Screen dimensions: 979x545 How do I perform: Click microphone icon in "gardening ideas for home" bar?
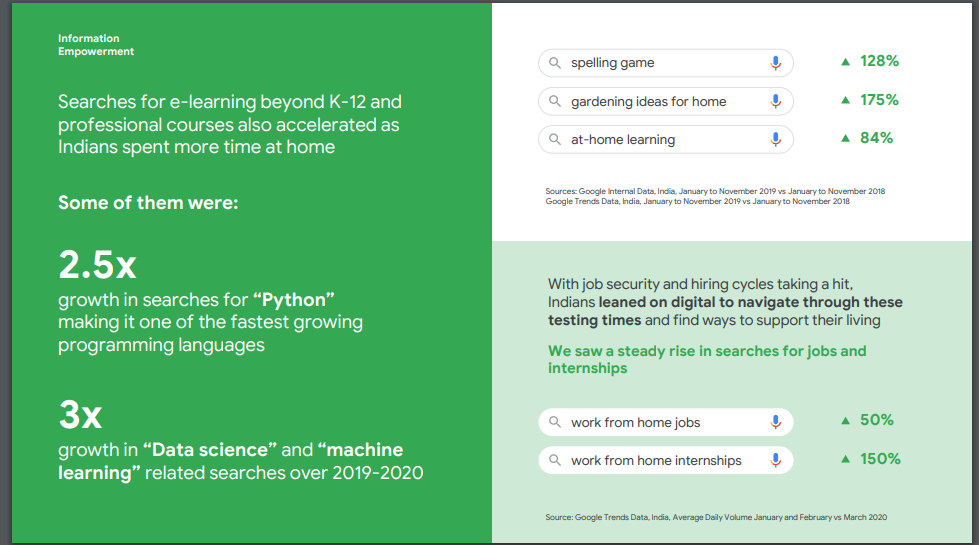(x=775, y=101)
